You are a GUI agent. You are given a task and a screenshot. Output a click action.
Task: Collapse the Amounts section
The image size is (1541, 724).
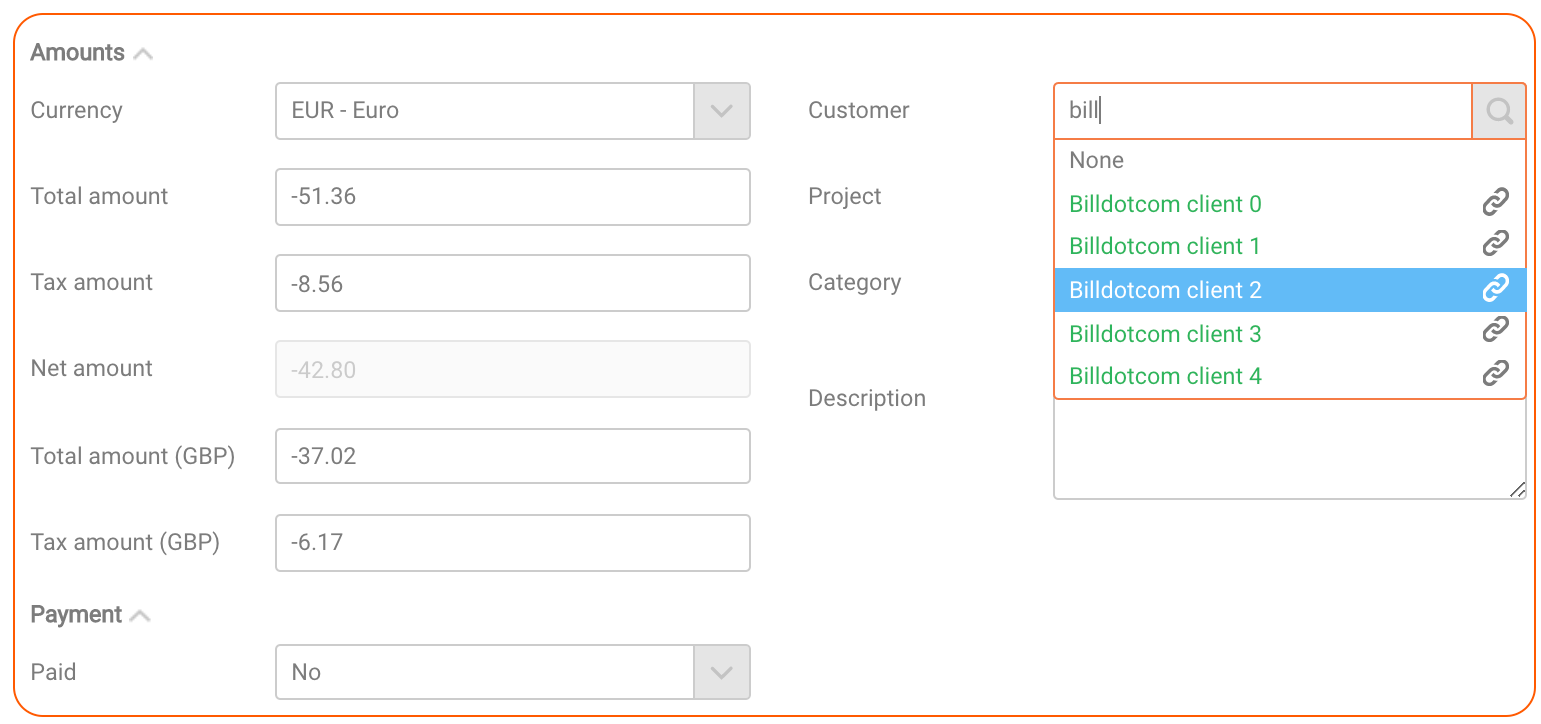tap(143, 54)
